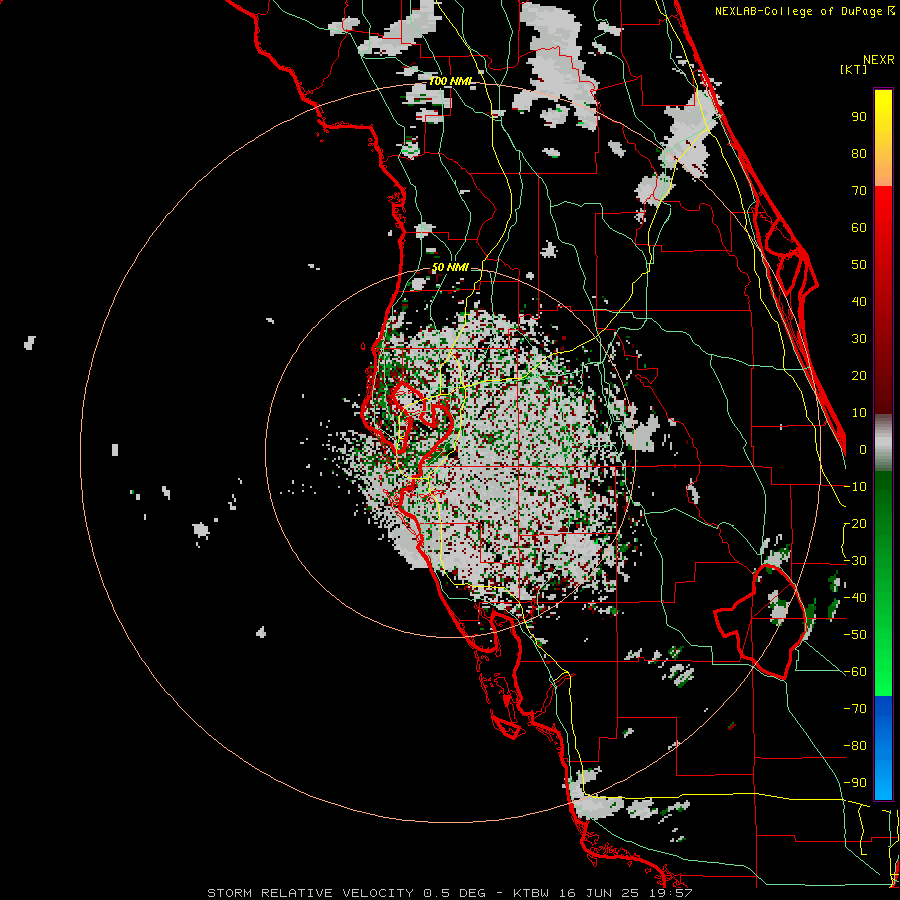Click the -90 value on the velocity scale
The image size is (900, 900).
click(855, 783)
